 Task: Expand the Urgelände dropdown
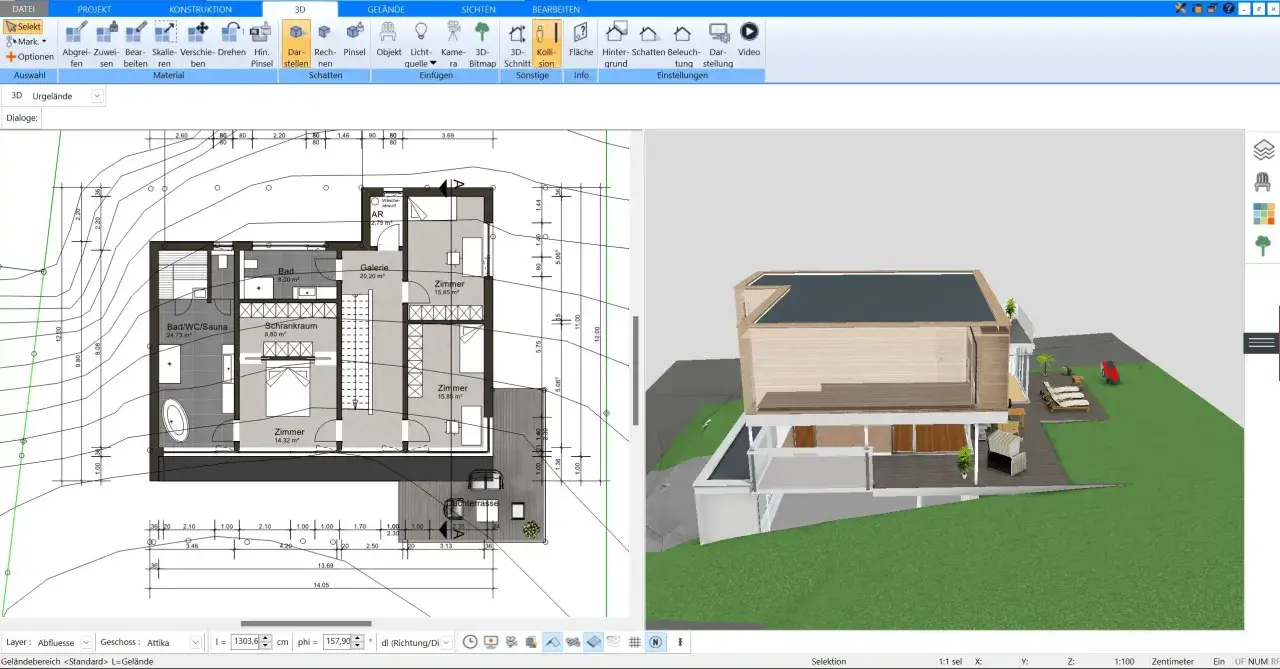tap(97, 96)
